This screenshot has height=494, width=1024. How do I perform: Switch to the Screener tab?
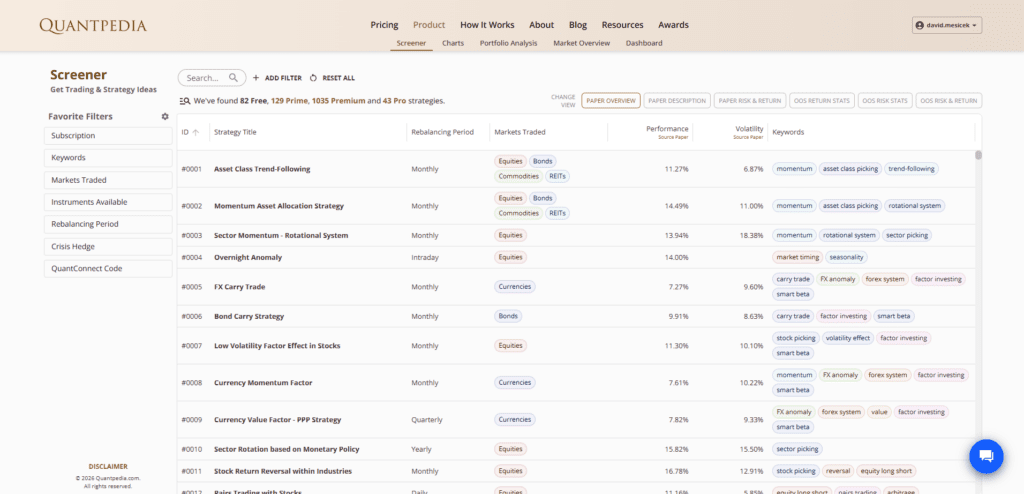point(411,43)
